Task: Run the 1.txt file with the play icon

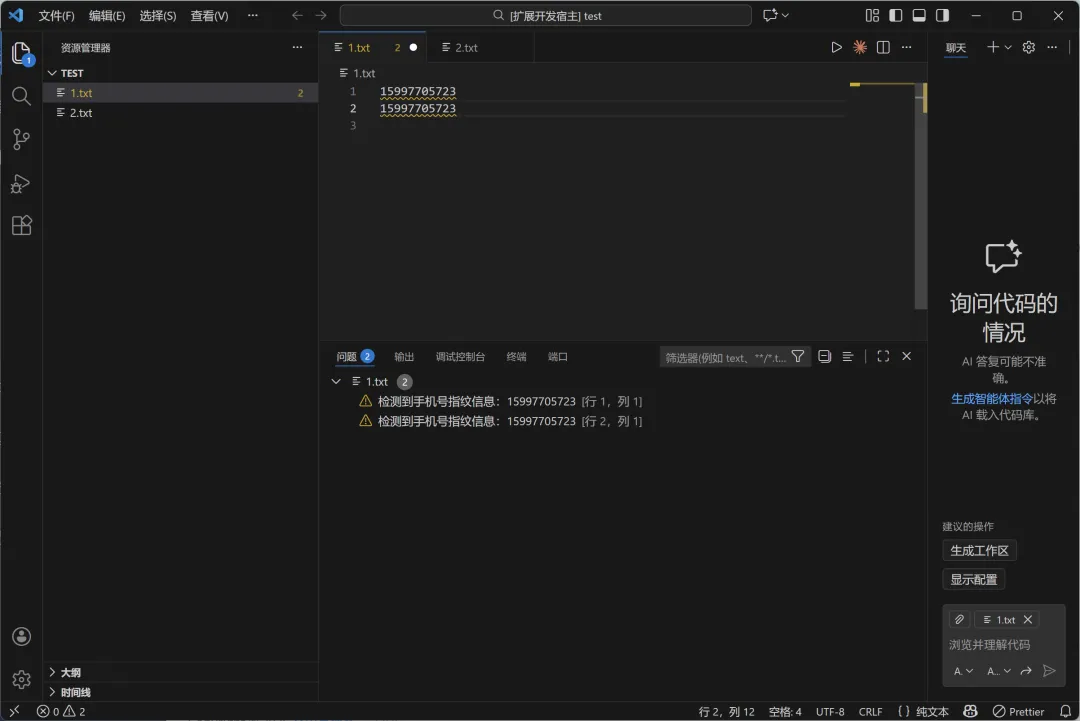Action: (837, 46)
